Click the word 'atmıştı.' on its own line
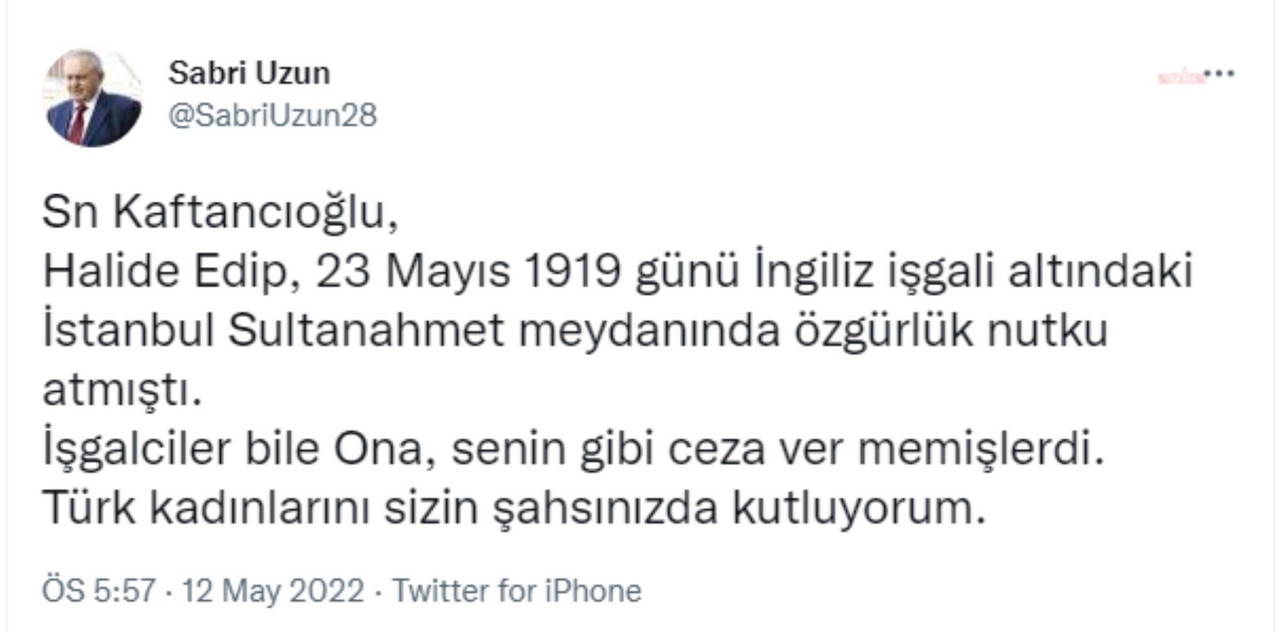Viewport: 1280px width, 632px height. pyautogui.click(x=122, y=391)
